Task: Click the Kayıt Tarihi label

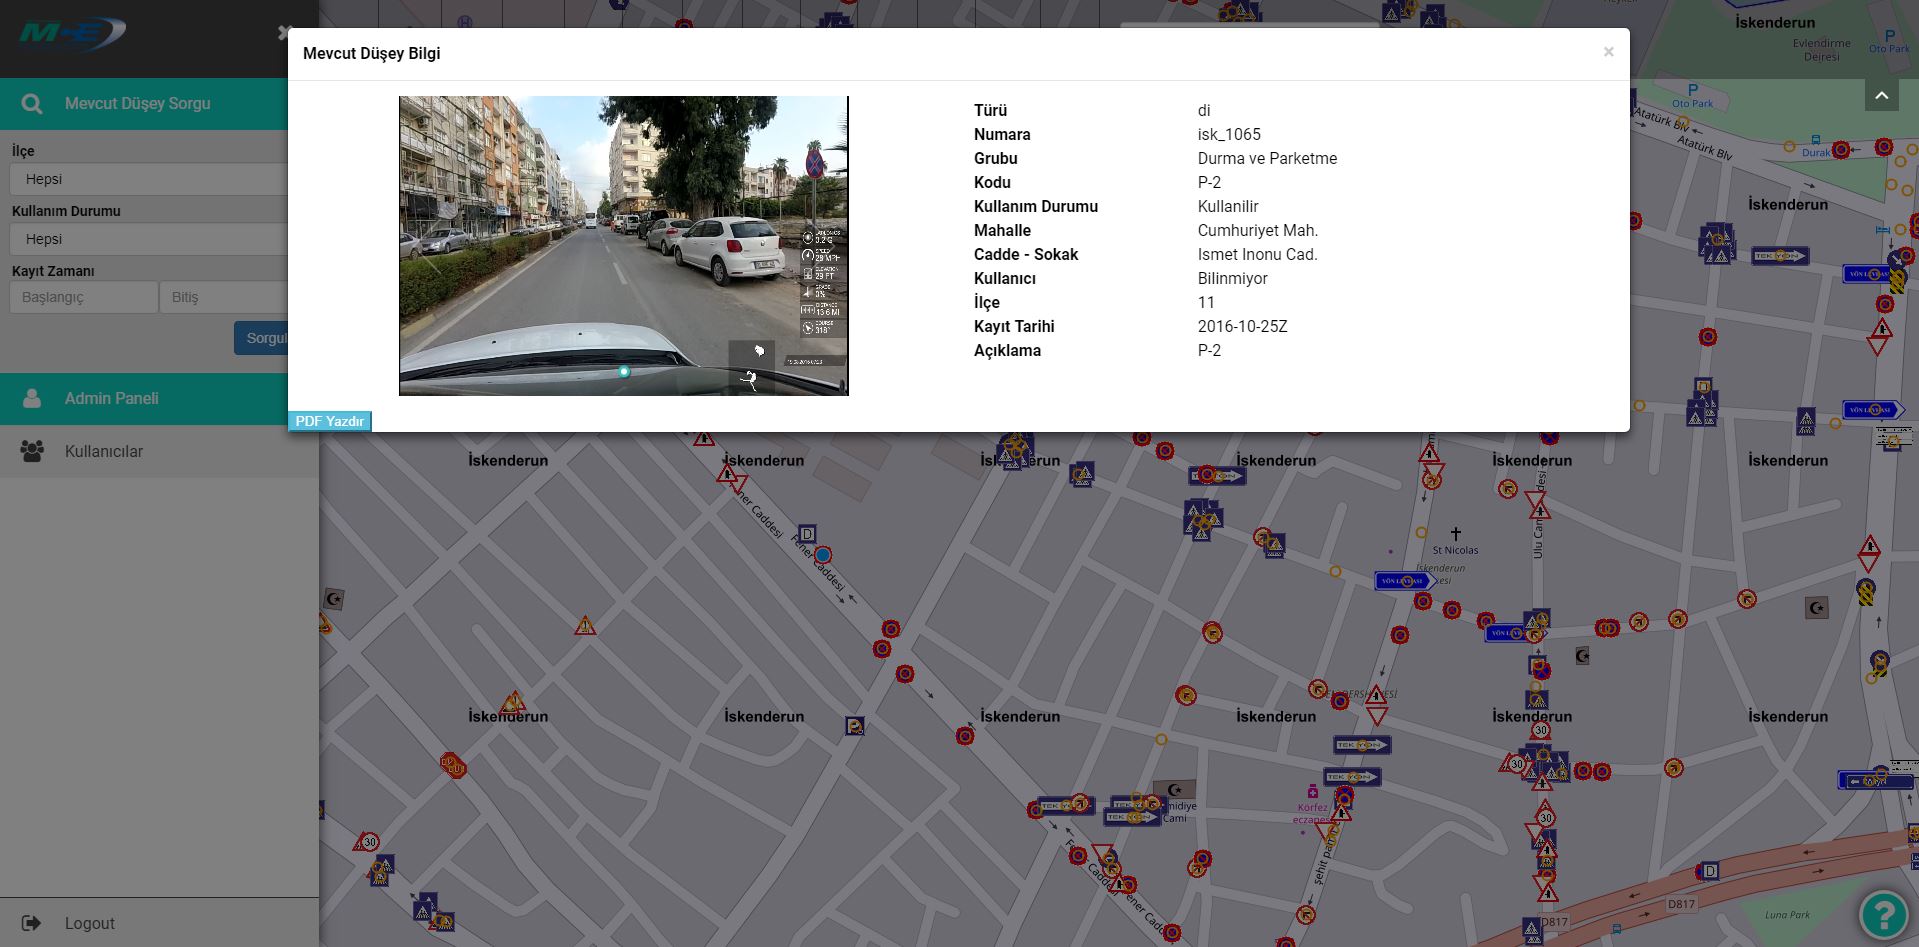Action: point(1014,326)
